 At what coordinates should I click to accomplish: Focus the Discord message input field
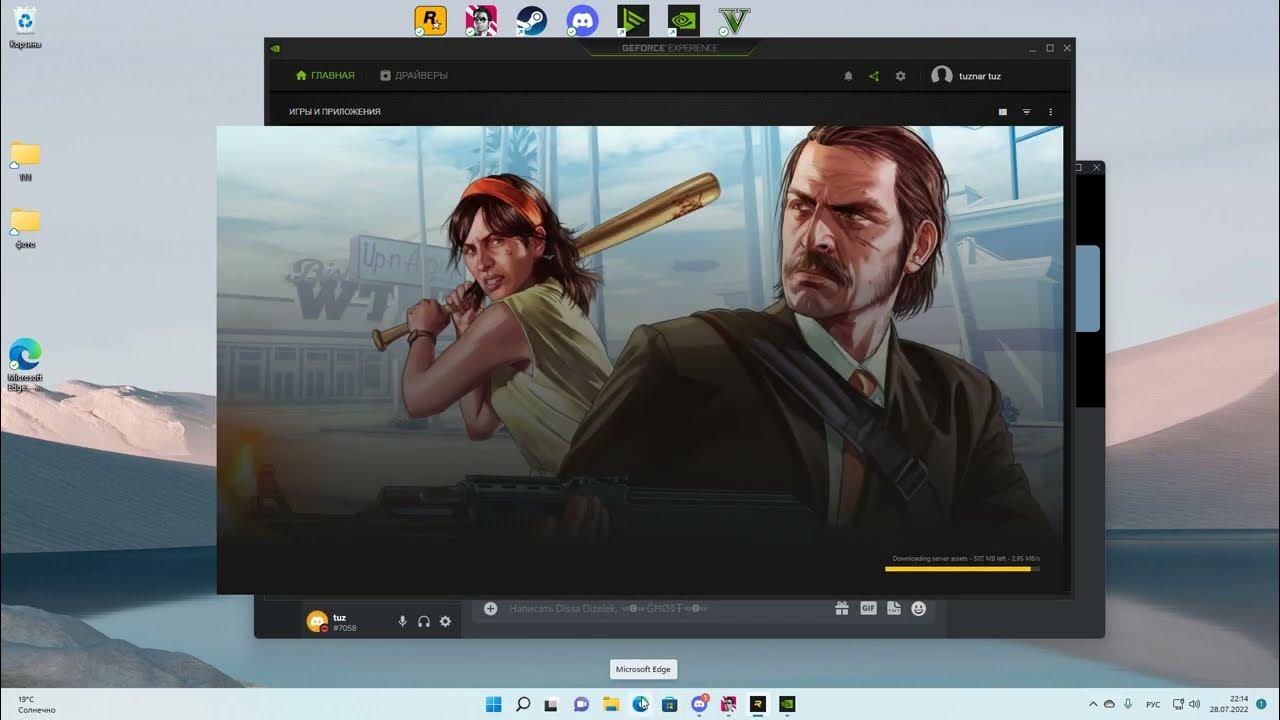tap(665, 608)
